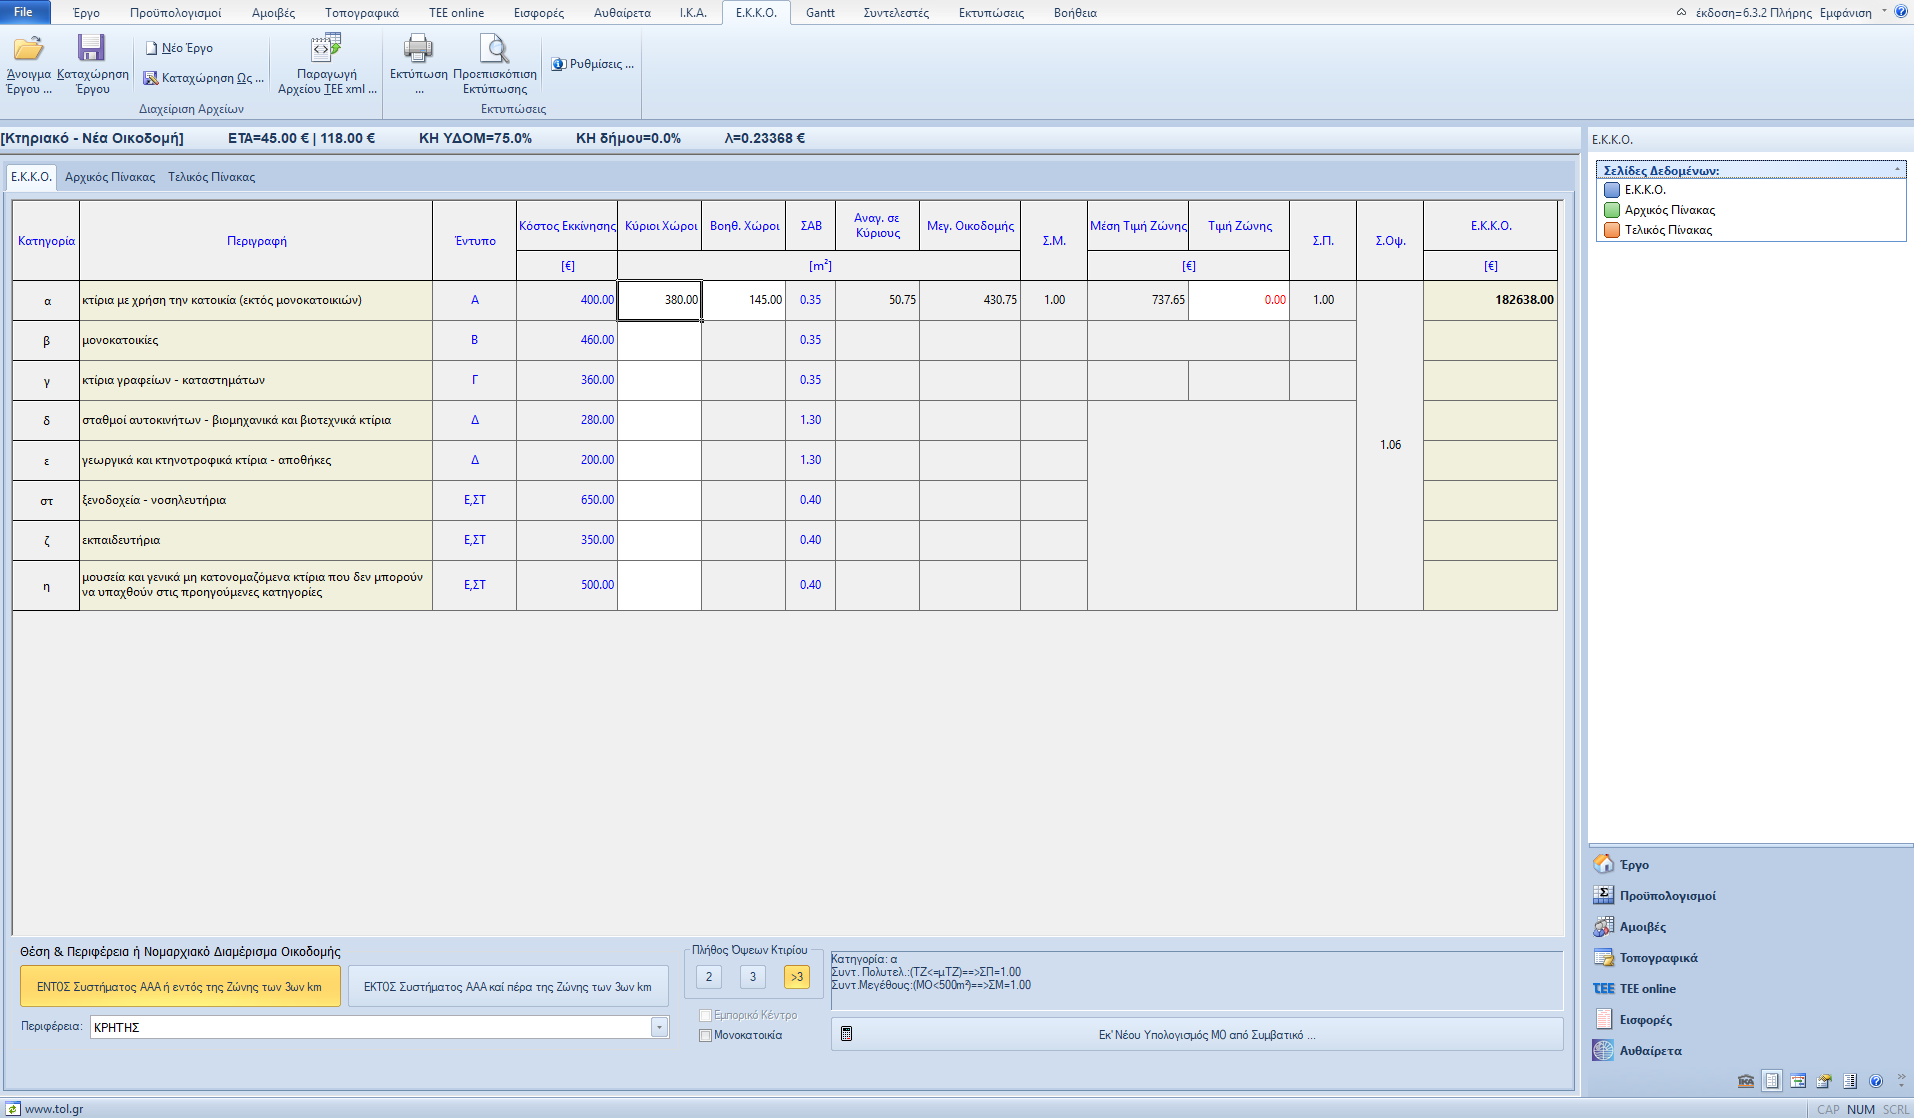
Task: Save project with Καταχώρηση Έργου floppy icon
Action: [91, 48]
